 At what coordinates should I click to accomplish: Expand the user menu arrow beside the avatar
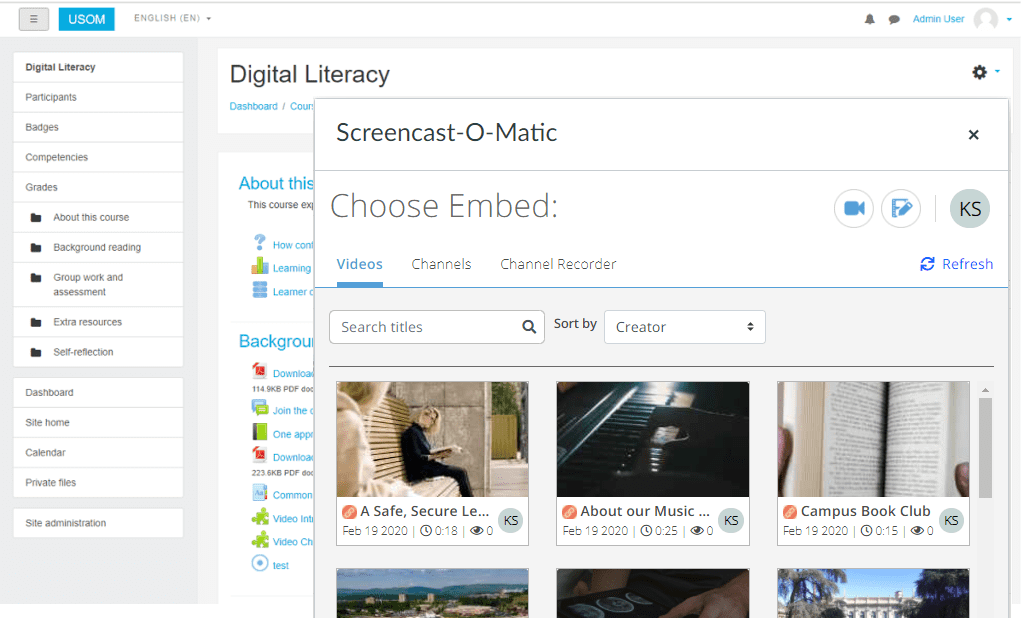[x=1009, y=20]
